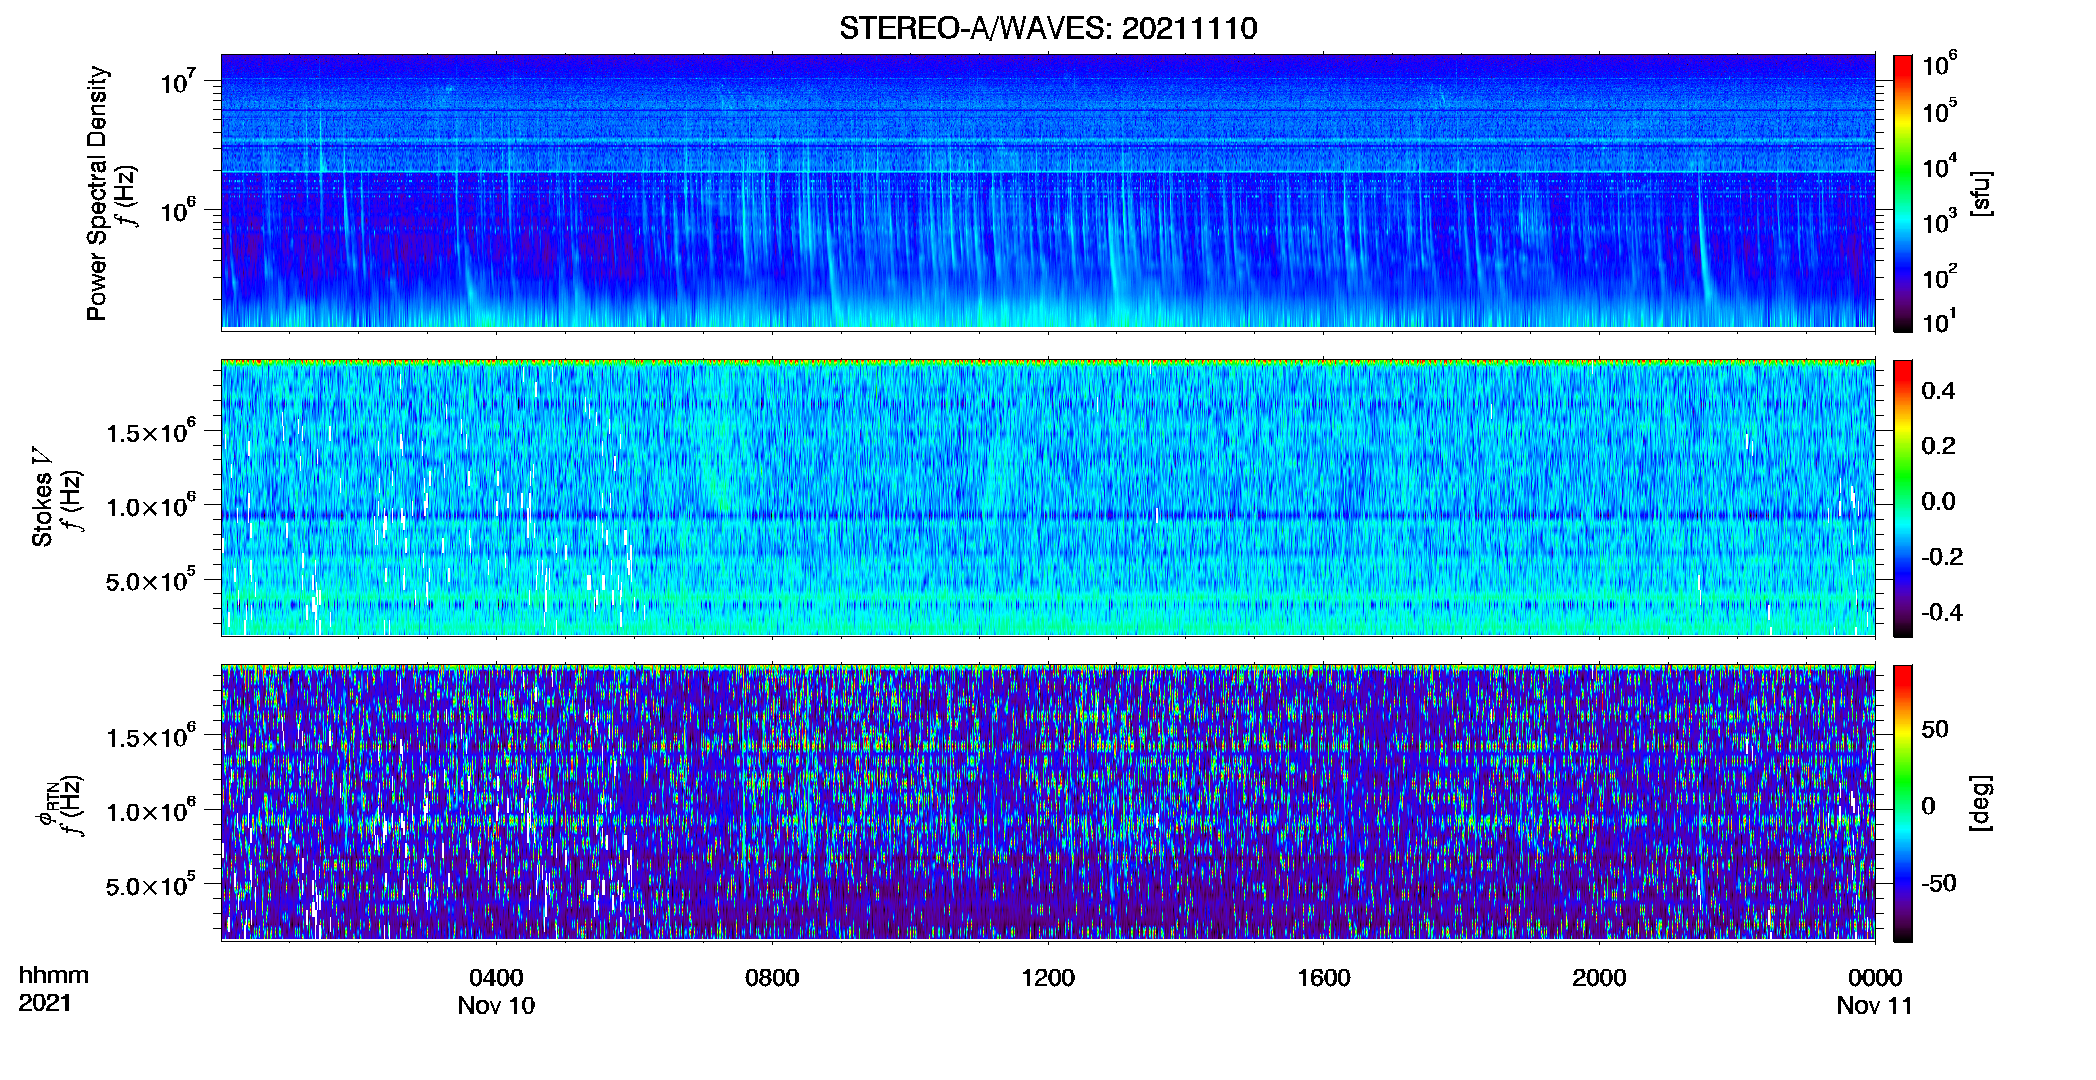
Task: Click the power spectral density spectrogram panel
Action: (1048, 191)
